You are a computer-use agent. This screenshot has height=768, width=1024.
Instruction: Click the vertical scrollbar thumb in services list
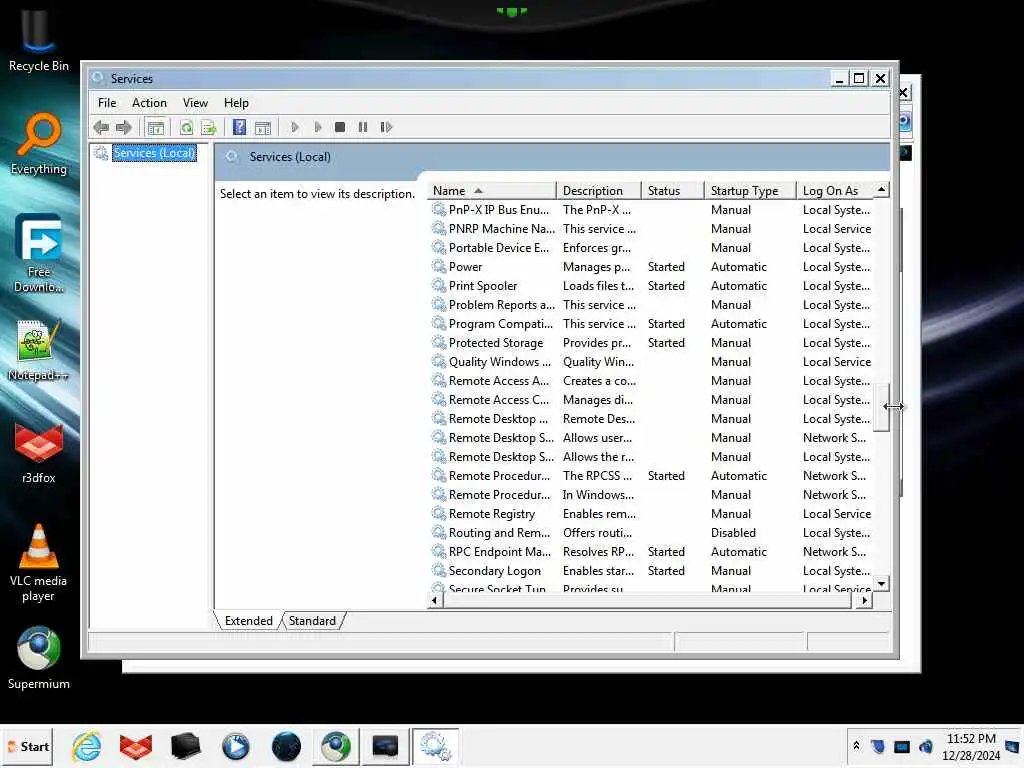(x=882, y=408)
